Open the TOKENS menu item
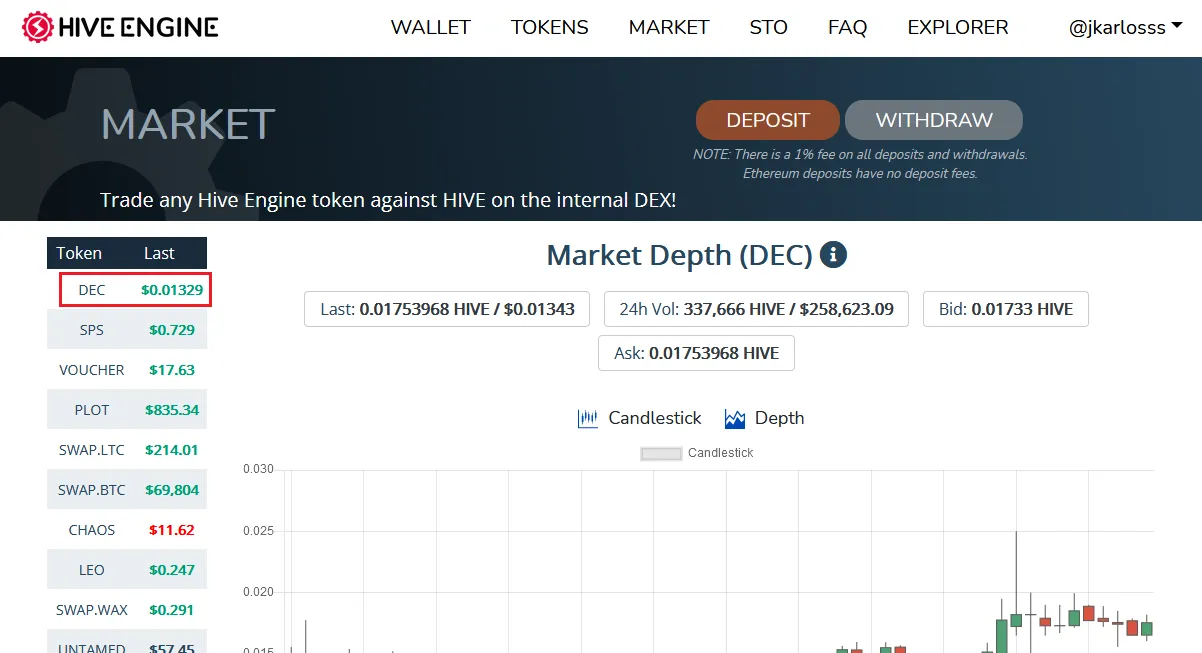Screen dimensions: 1202x653 550,27
